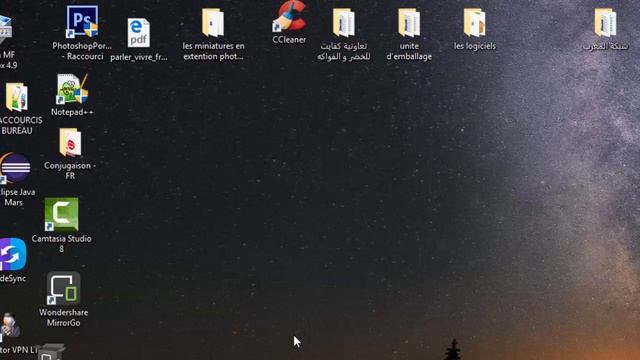Launch CCleaner from the desktop

pos(289,16)
